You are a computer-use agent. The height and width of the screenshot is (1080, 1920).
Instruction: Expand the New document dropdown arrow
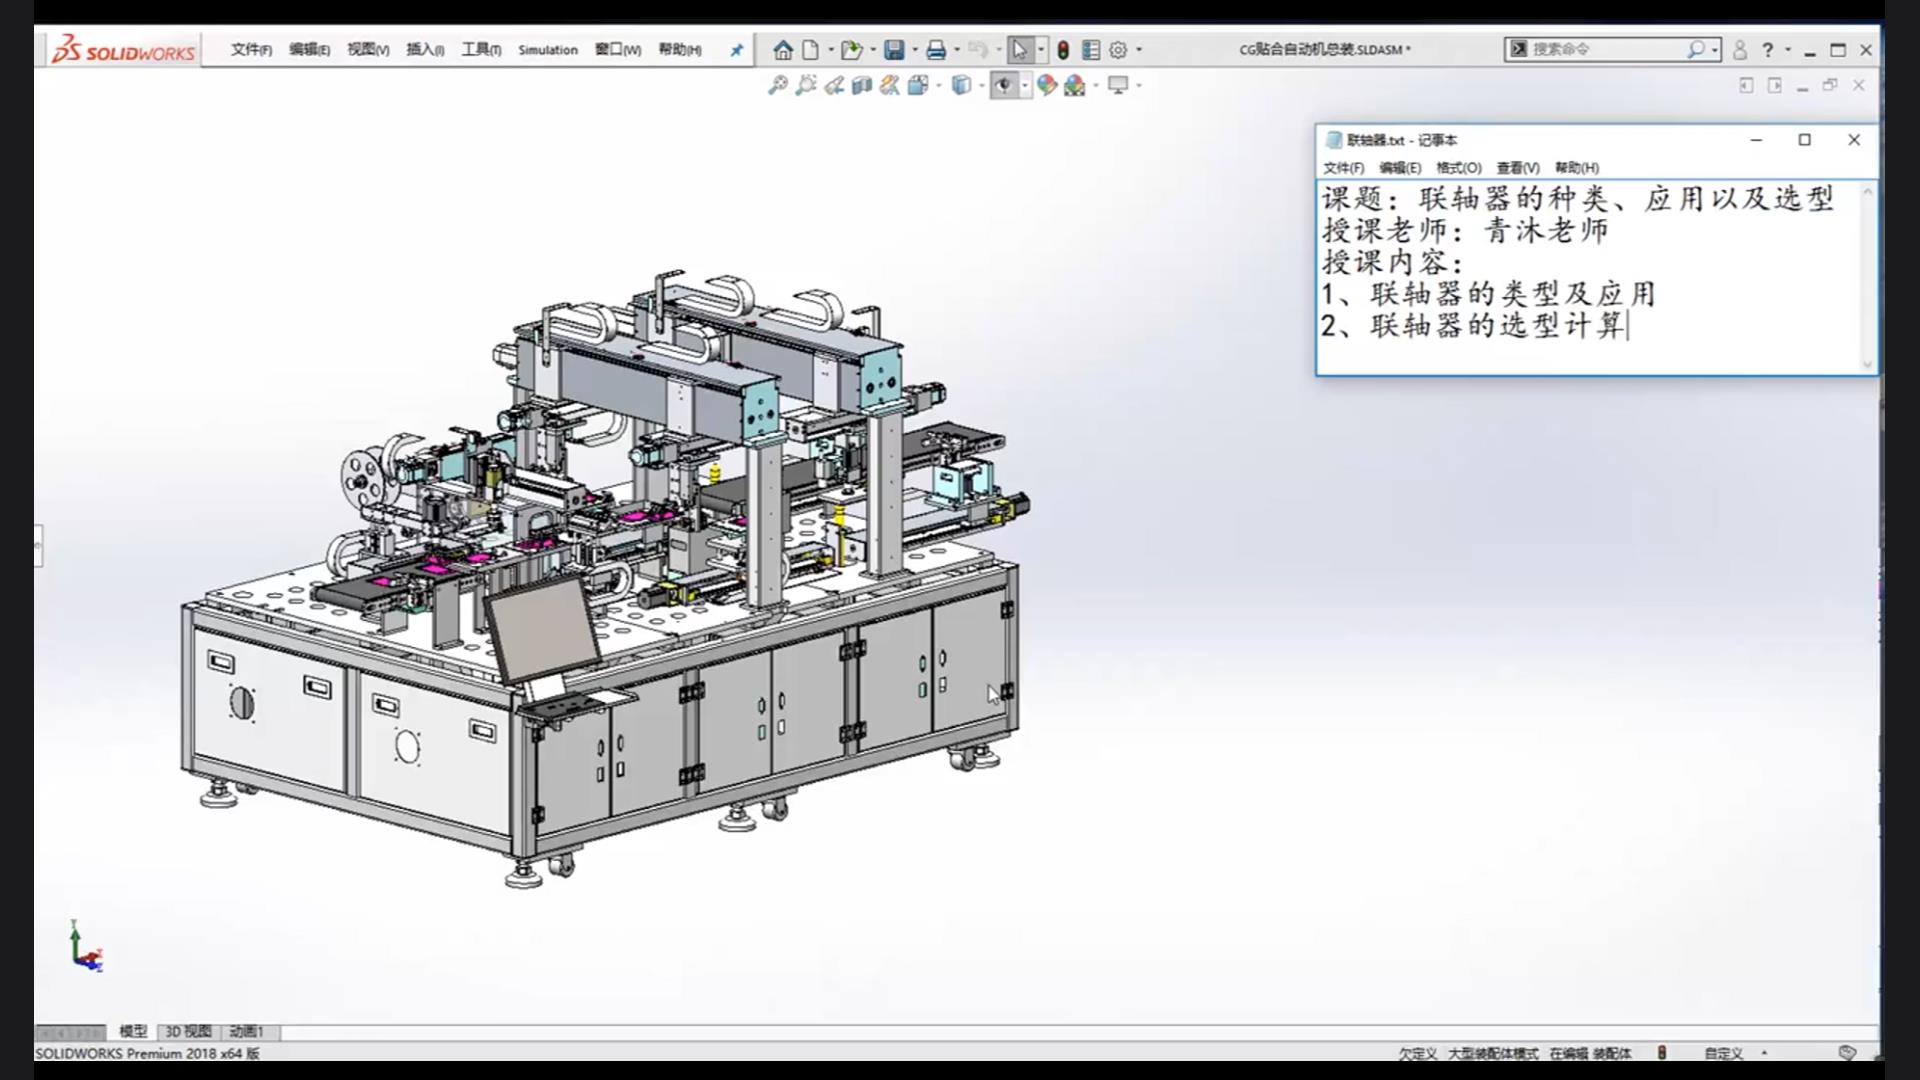point(830,49)
